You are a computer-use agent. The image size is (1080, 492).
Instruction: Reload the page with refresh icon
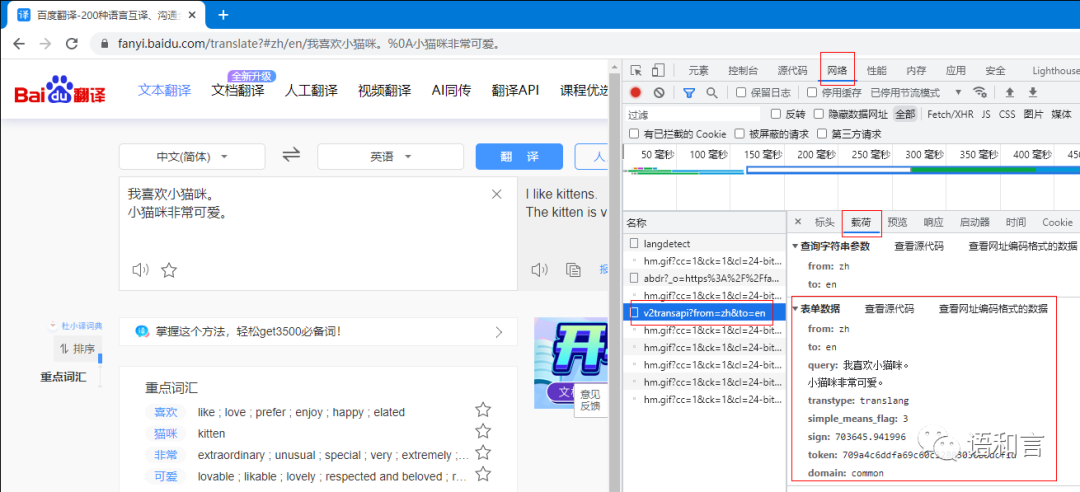tap(72, 43)
